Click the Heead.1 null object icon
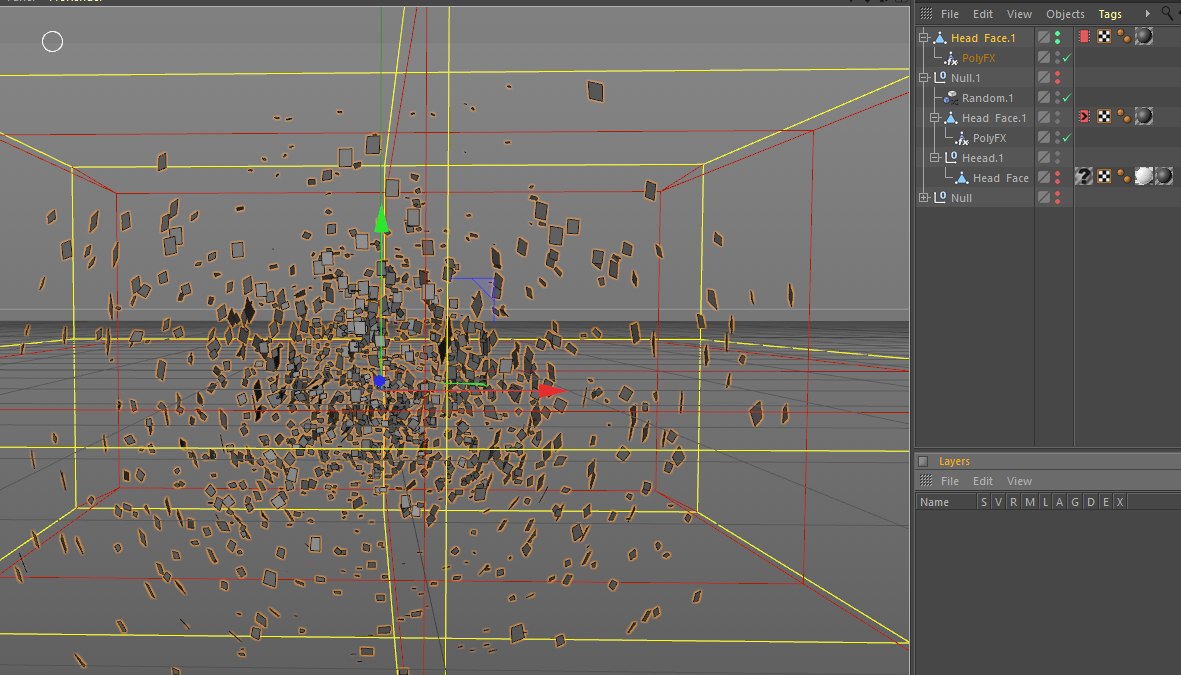The width and height of the screenshot is (1181, 675). pyautogui.click(x=951, y=157)
